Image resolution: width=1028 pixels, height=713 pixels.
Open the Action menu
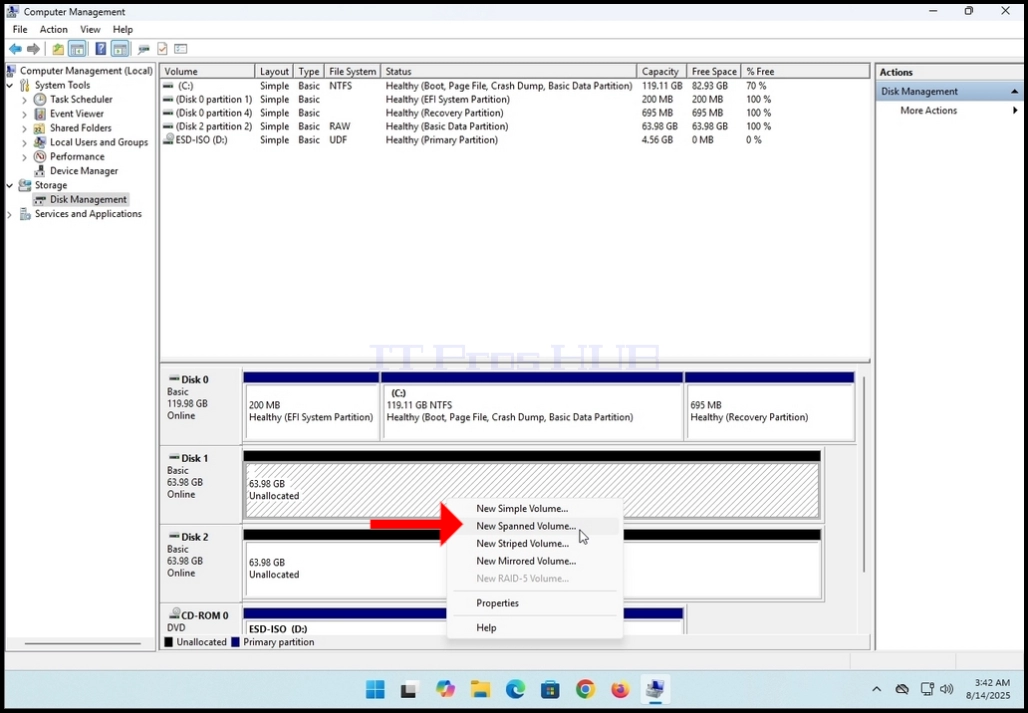[x=53, y=29]
